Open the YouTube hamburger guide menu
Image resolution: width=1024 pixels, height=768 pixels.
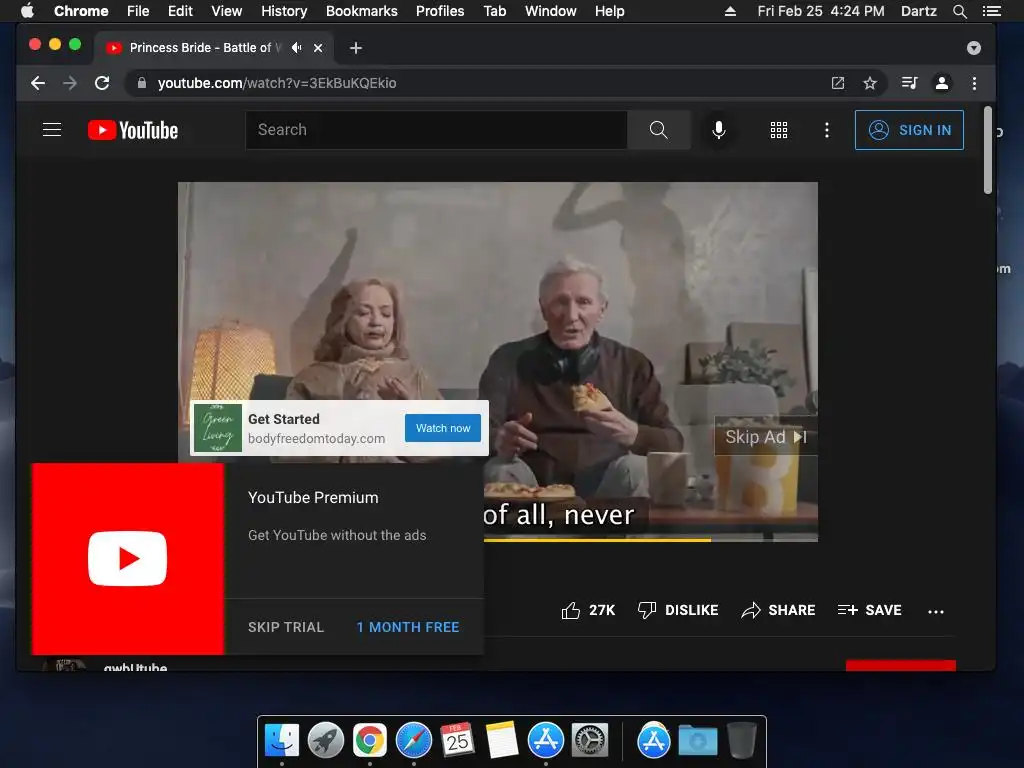(52, 130)
